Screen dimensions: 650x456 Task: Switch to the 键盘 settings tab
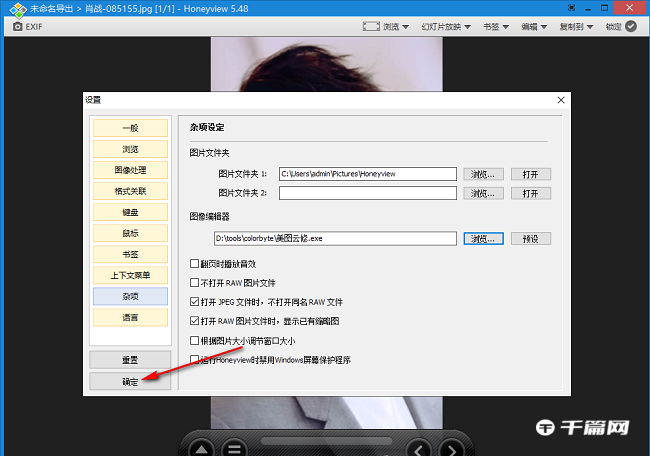[x=130, y=212]
